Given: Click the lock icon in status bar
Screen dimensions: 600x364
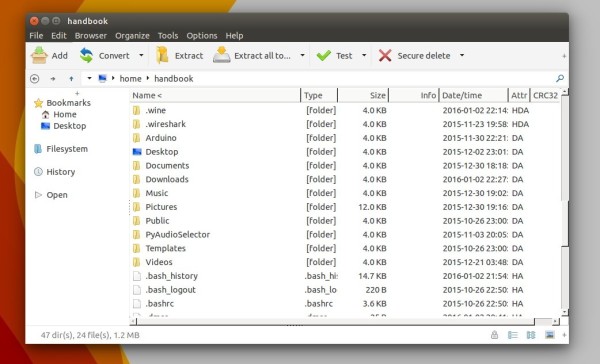Looking at the screenshot, I should [x=494, y=335].
